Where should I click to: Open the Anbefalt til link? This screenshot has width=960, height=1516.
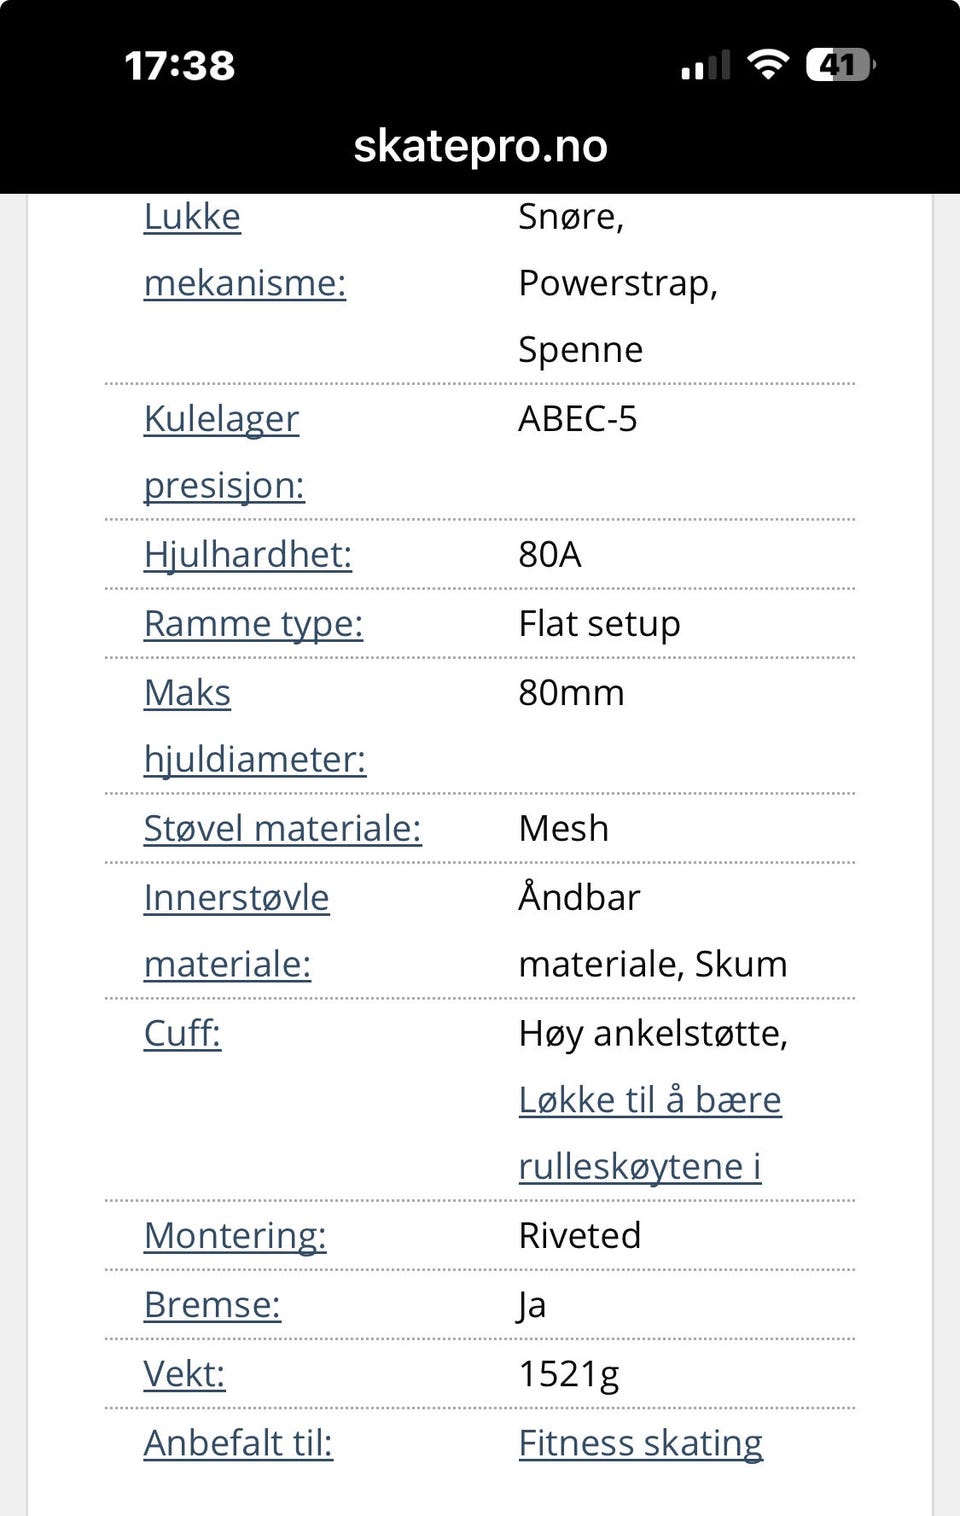238,1442
